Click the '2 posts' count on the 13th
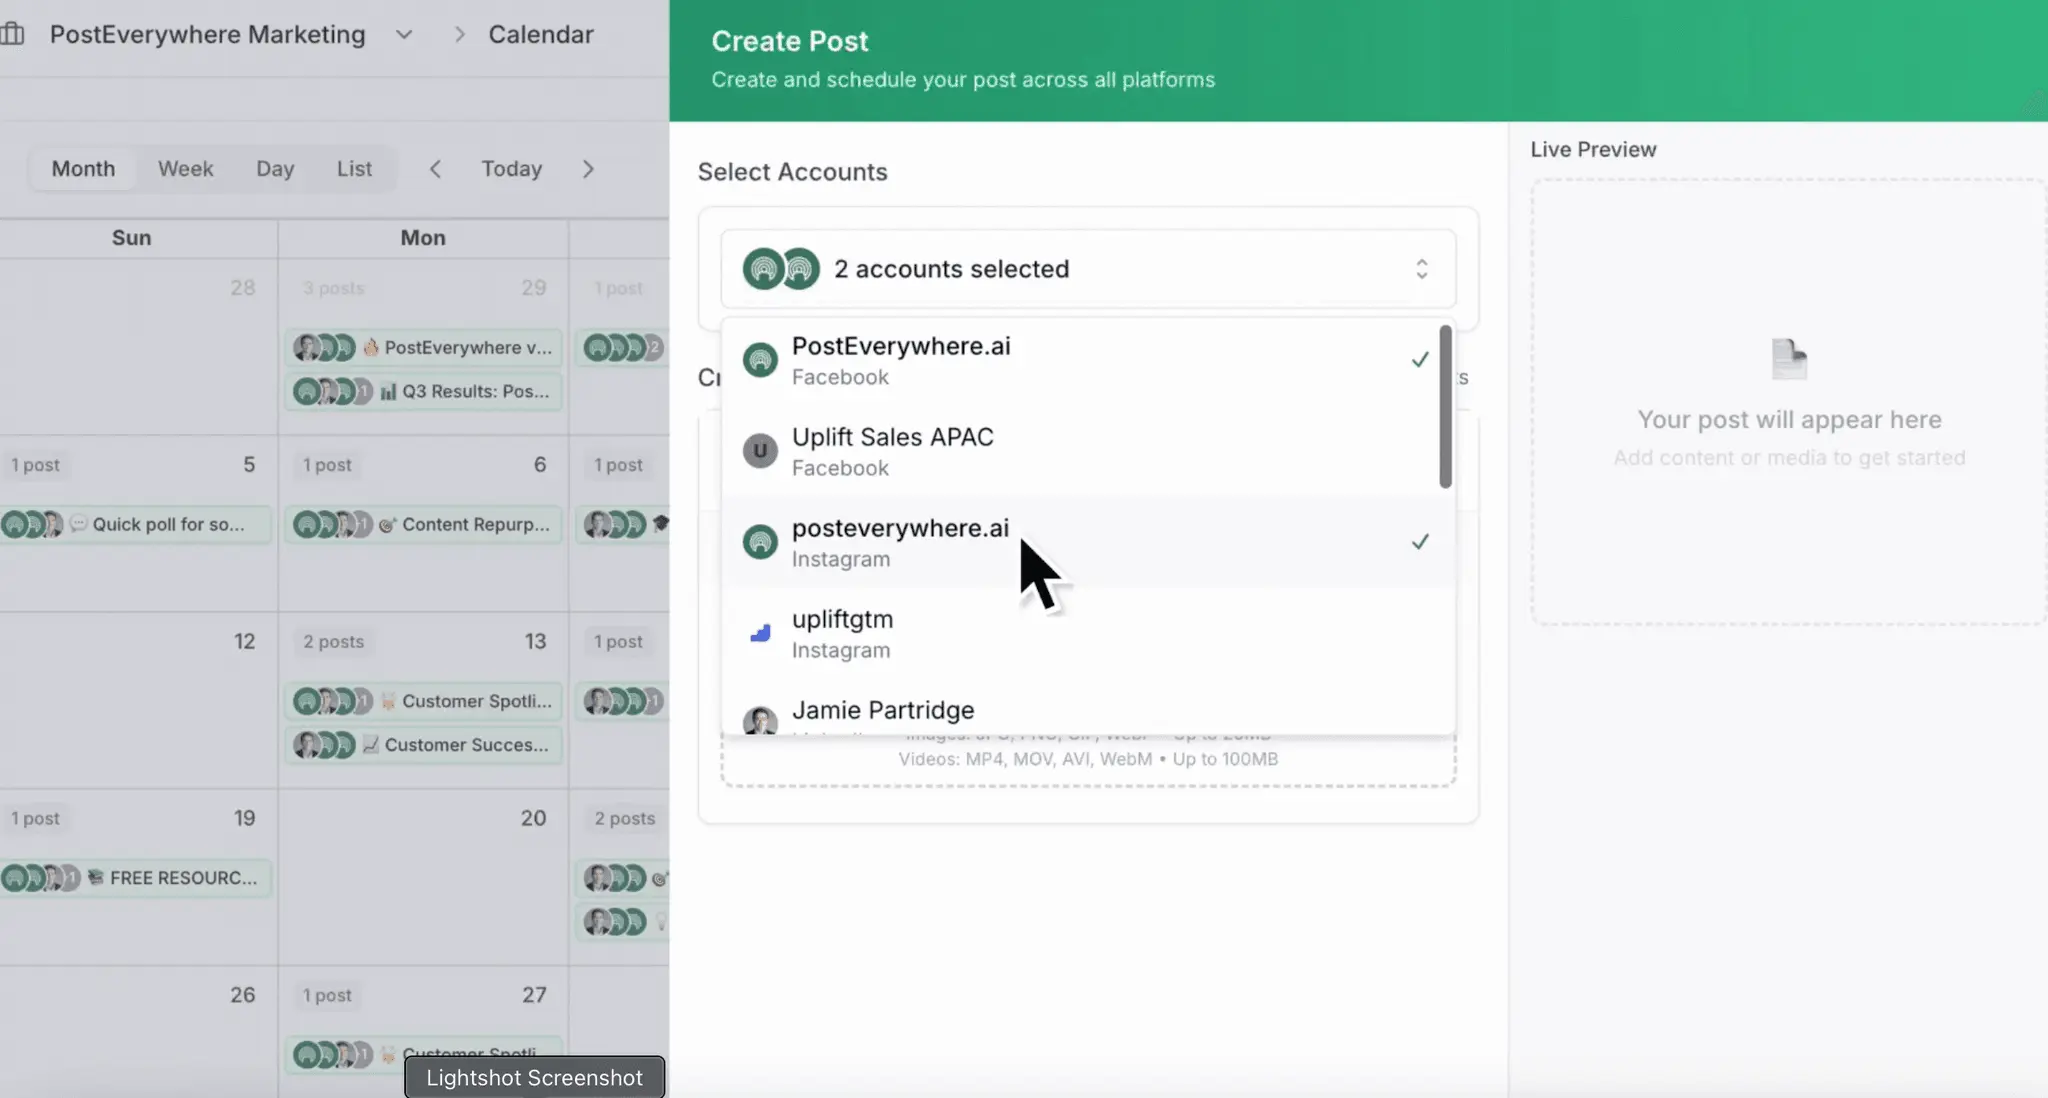This screenshot has height=1098, width=2048. pyautogui.click(x=334, y=642)
